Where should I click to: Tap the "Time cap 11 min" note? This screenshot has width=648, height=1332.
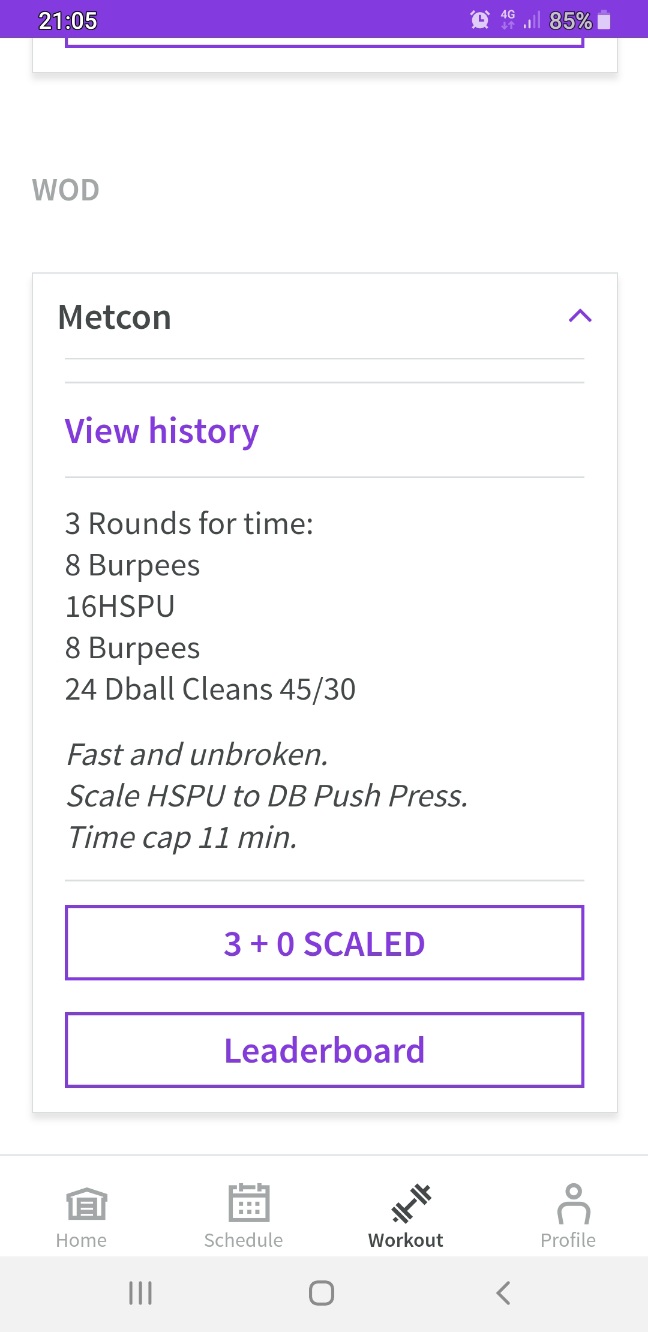pos(181,837)
